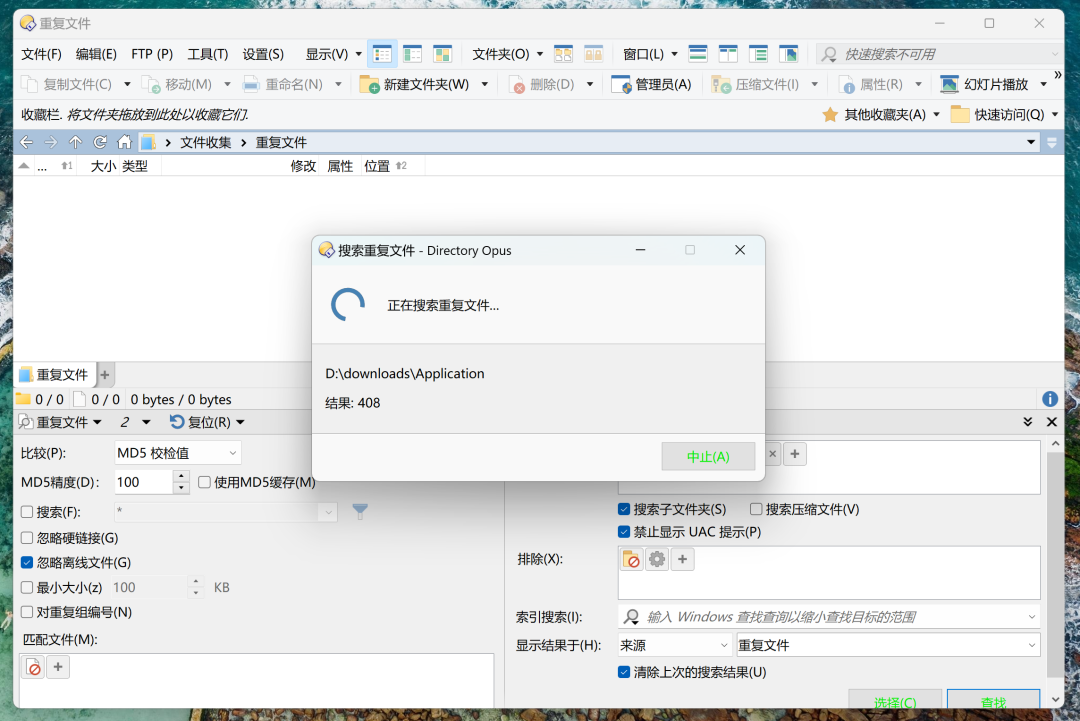This screenshot has height=721, width=1080.
Task: Click the 索引搜索 Windows query input field
Action: tap(828, 616)
